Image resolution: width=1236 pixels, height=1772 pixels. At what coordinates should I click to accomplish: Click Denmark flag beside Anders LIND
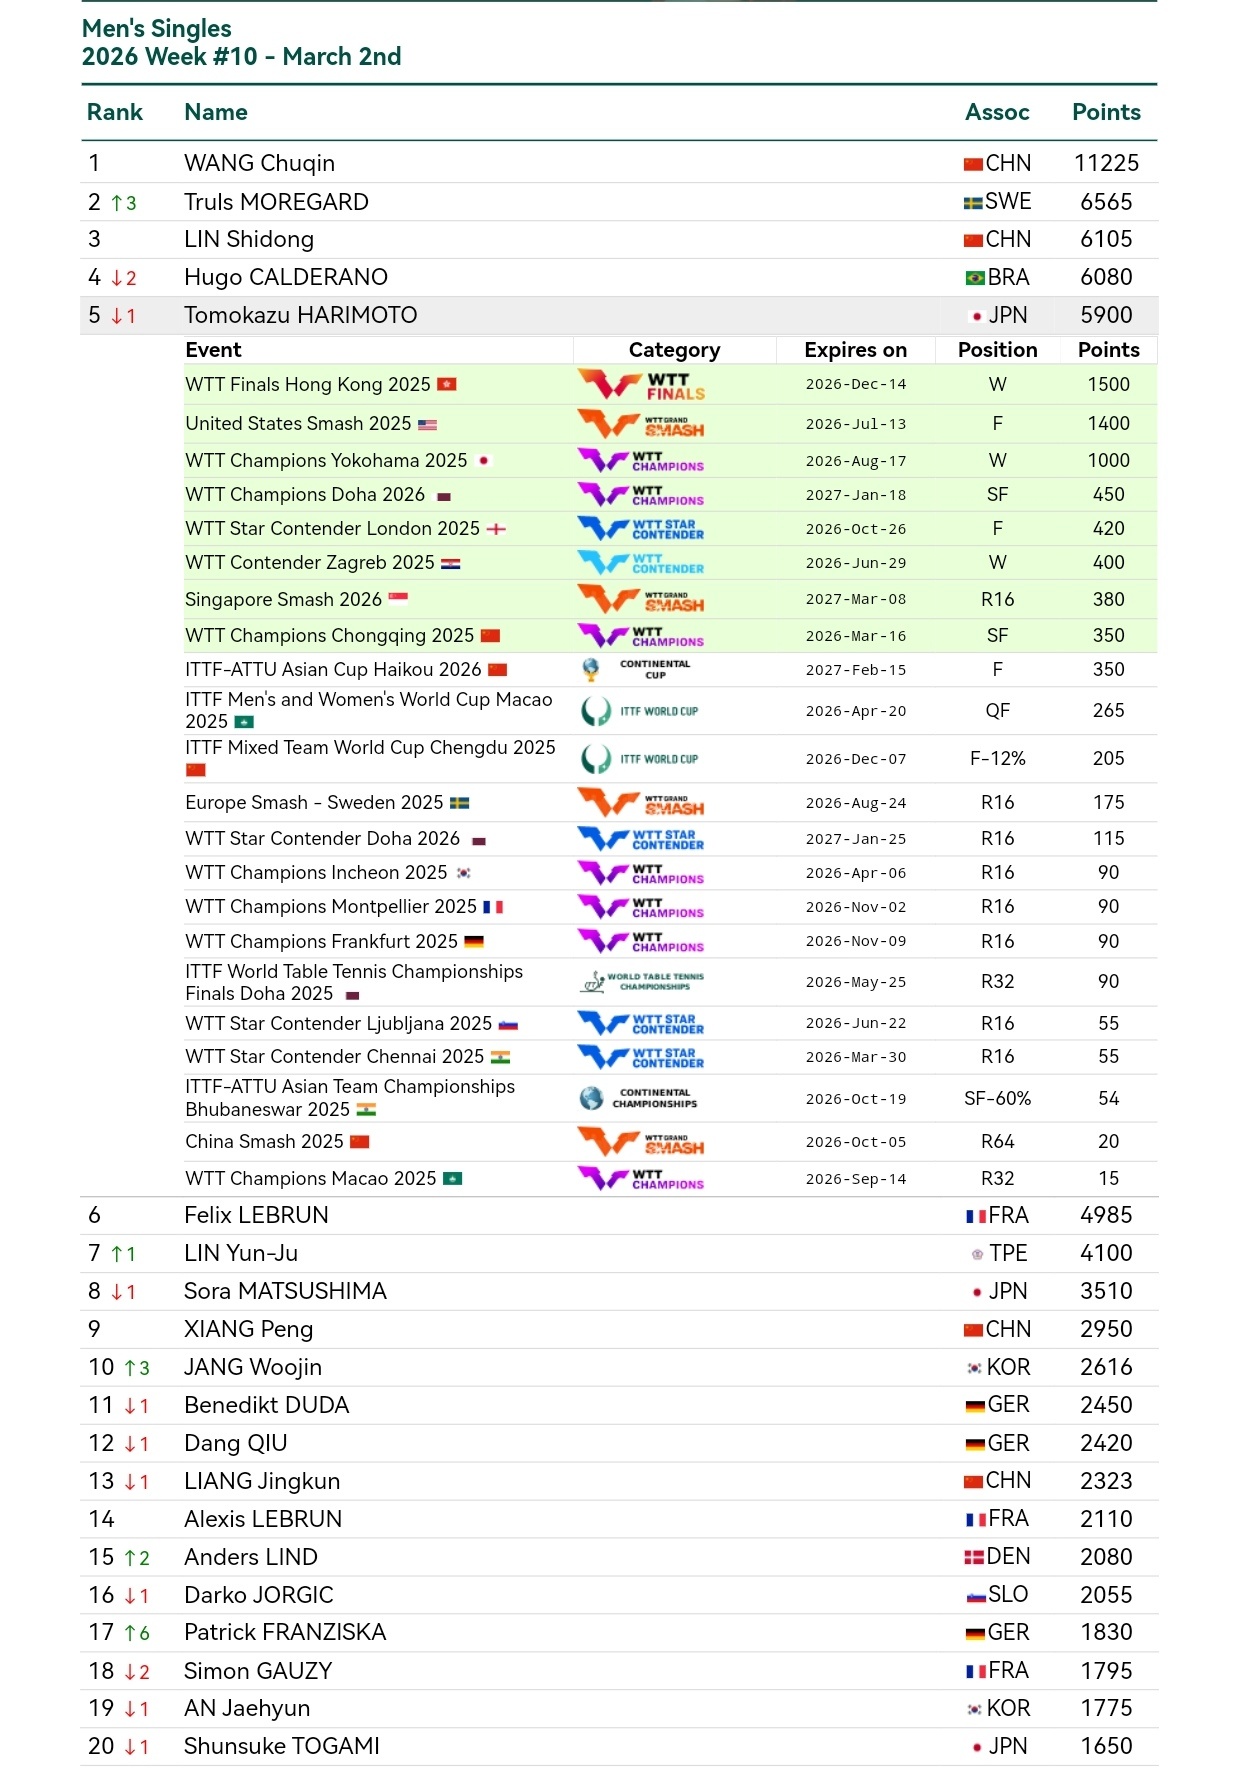pos(974,1557)
